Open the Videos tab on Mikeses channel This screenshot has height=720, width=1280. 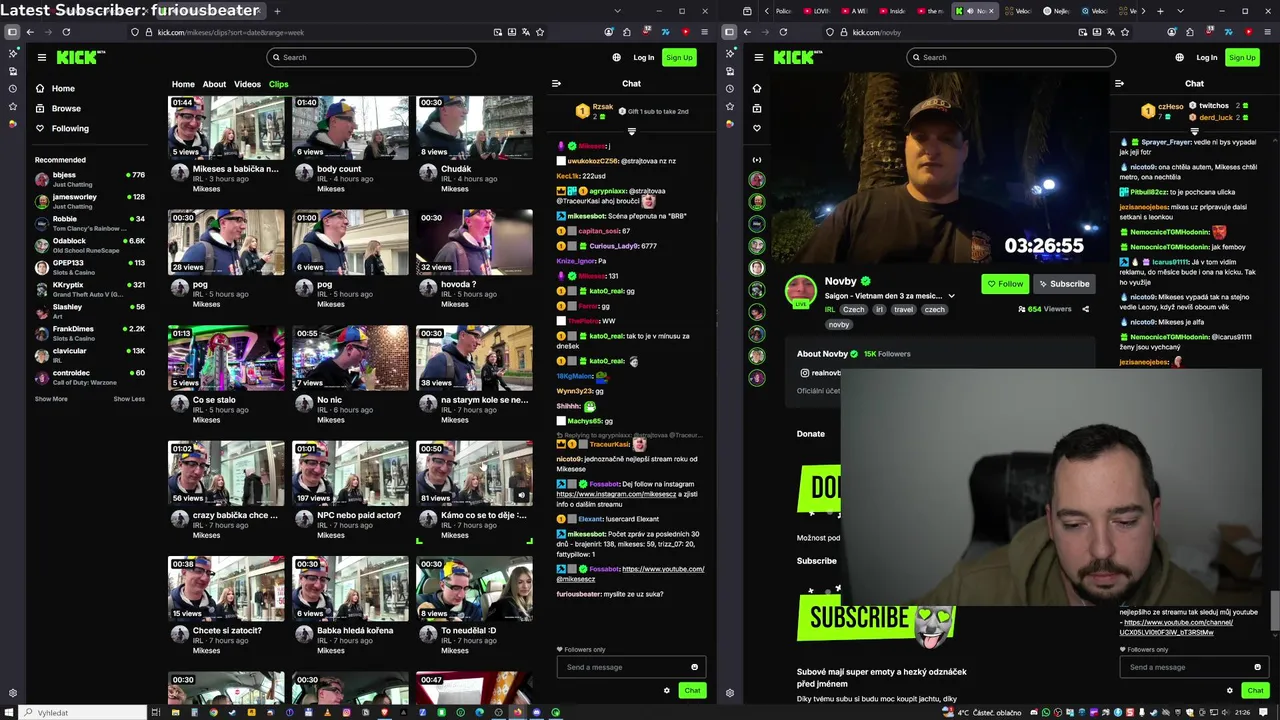[247, 84]
